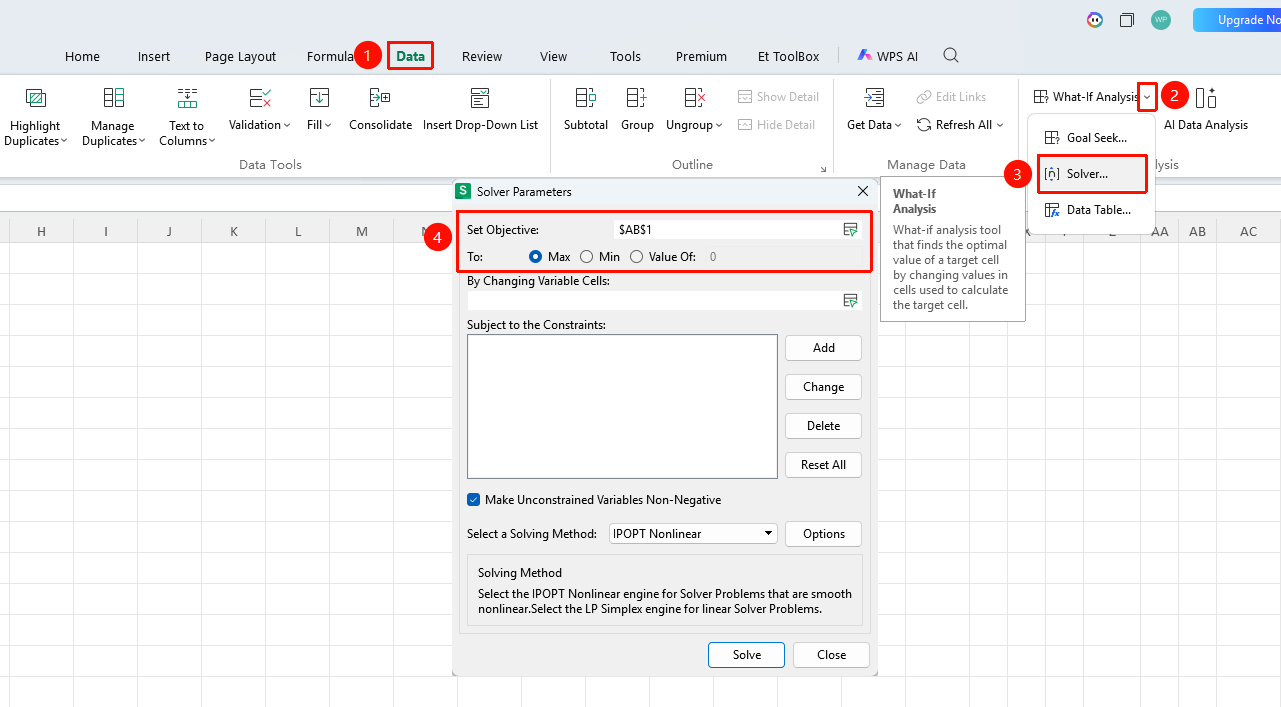Click the Solve button
1281x707 pixels.
point(747,655)
